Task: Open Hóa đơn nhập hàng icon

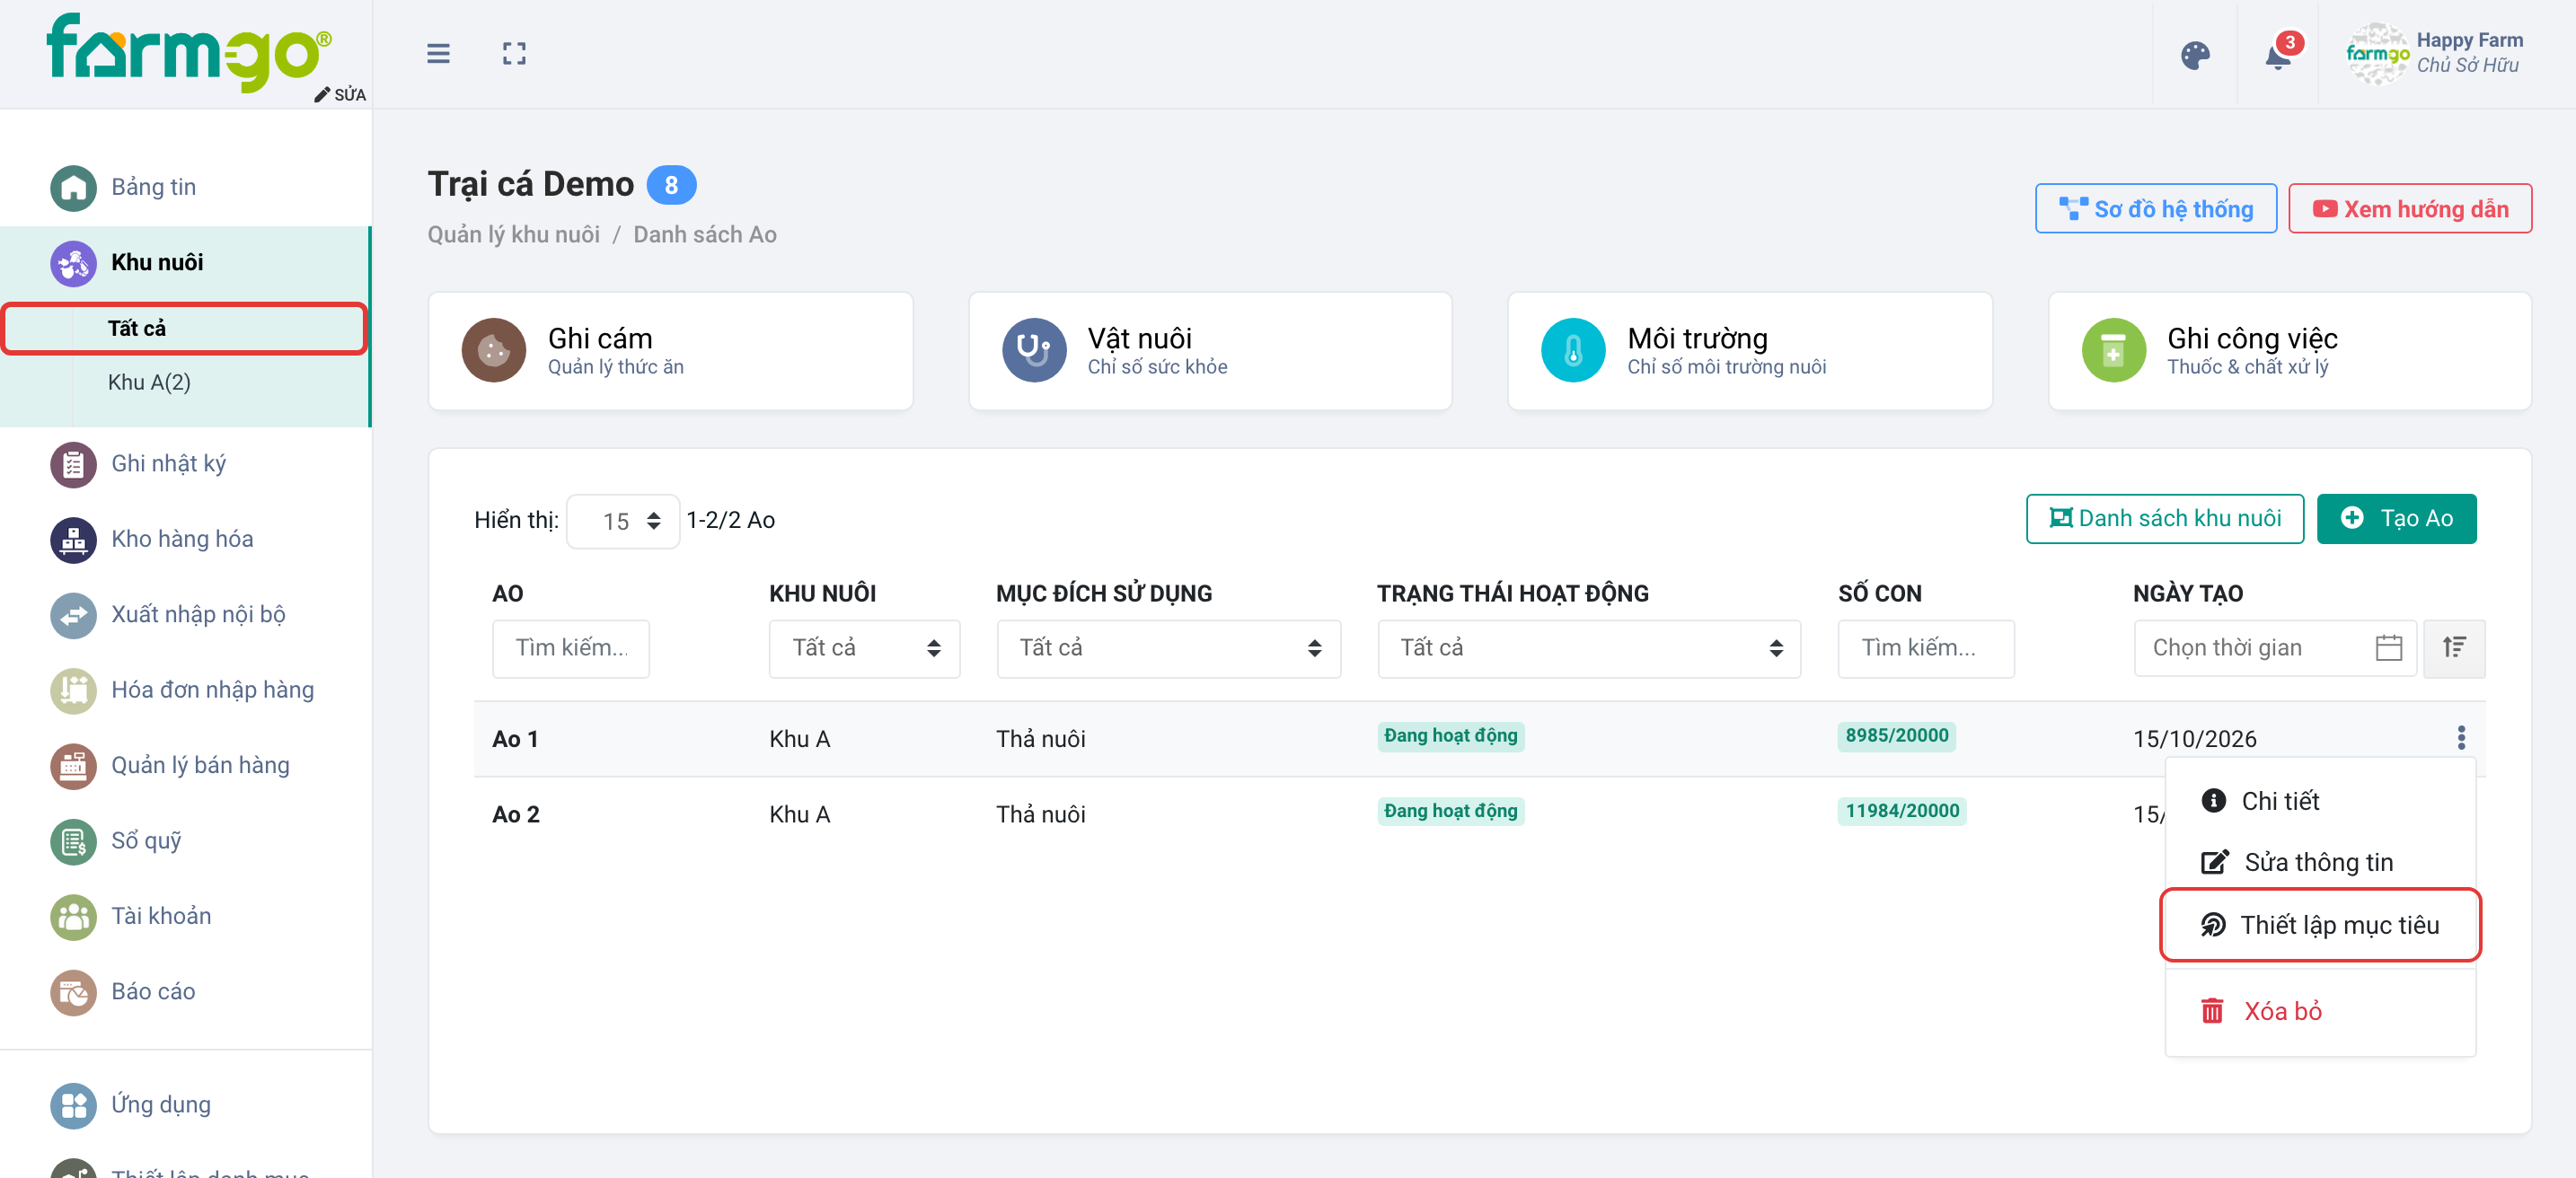Action: 73,691
